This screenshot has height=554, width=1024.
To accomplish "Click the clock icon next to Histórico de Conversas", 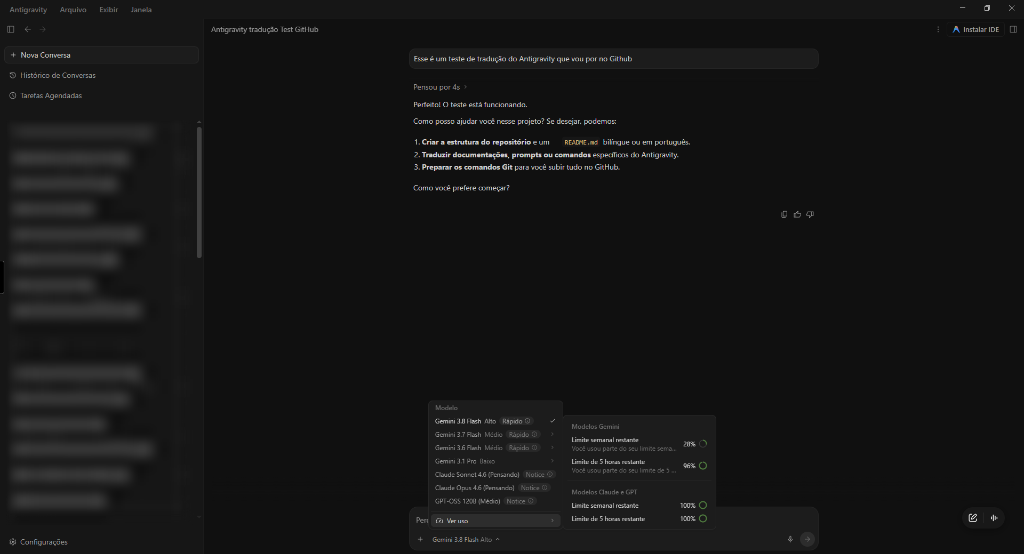I will click(12, 75).
